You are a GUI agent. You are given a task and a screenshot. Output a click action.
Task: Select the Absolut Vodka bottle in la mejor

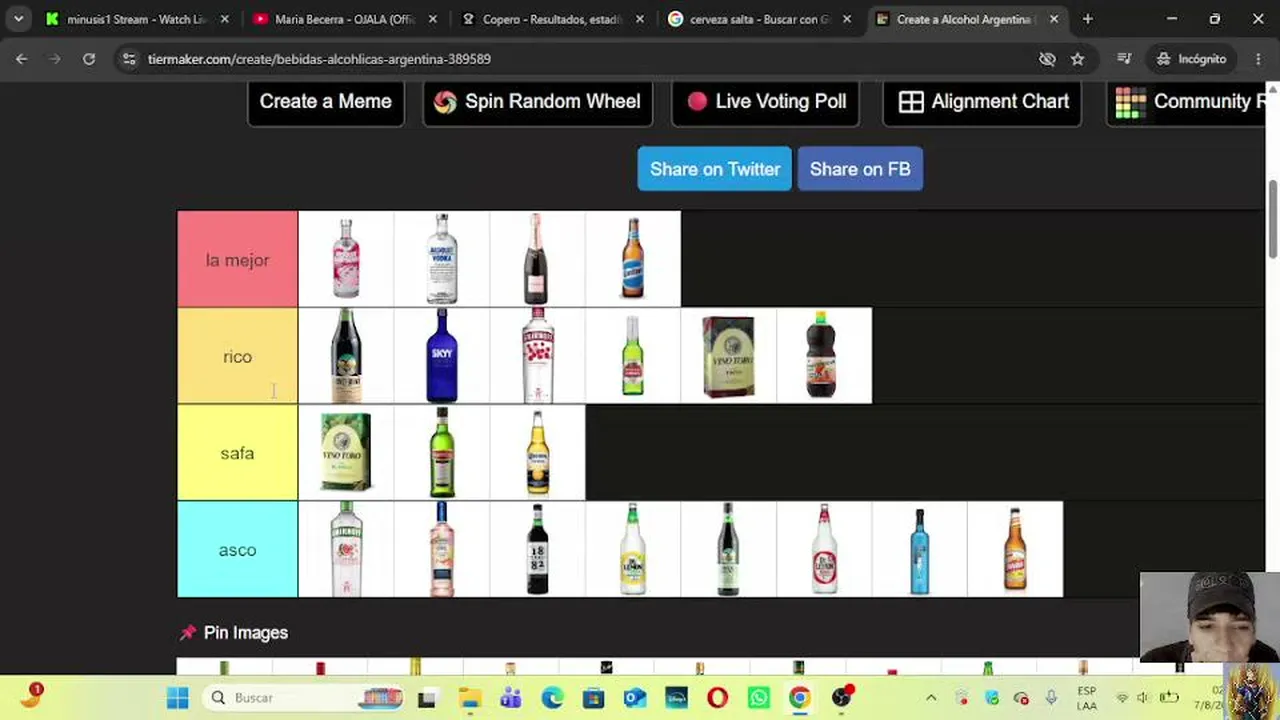[442, 259]
